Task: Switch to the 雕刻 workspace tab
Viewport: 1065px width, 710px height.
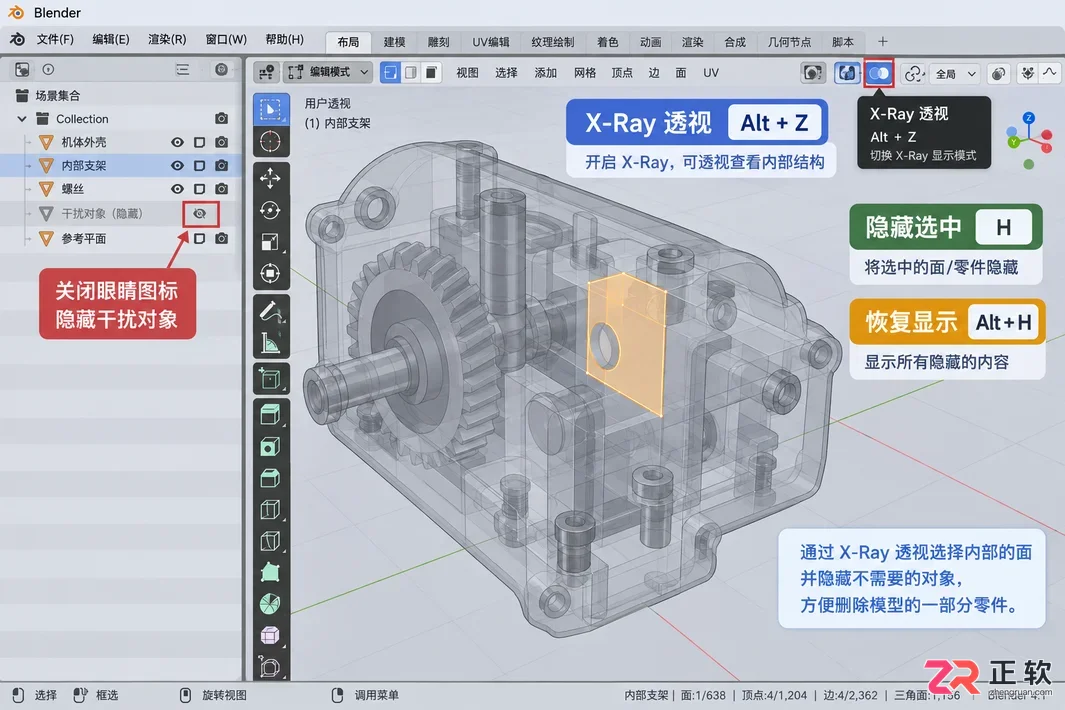Action: coord(439,42)
